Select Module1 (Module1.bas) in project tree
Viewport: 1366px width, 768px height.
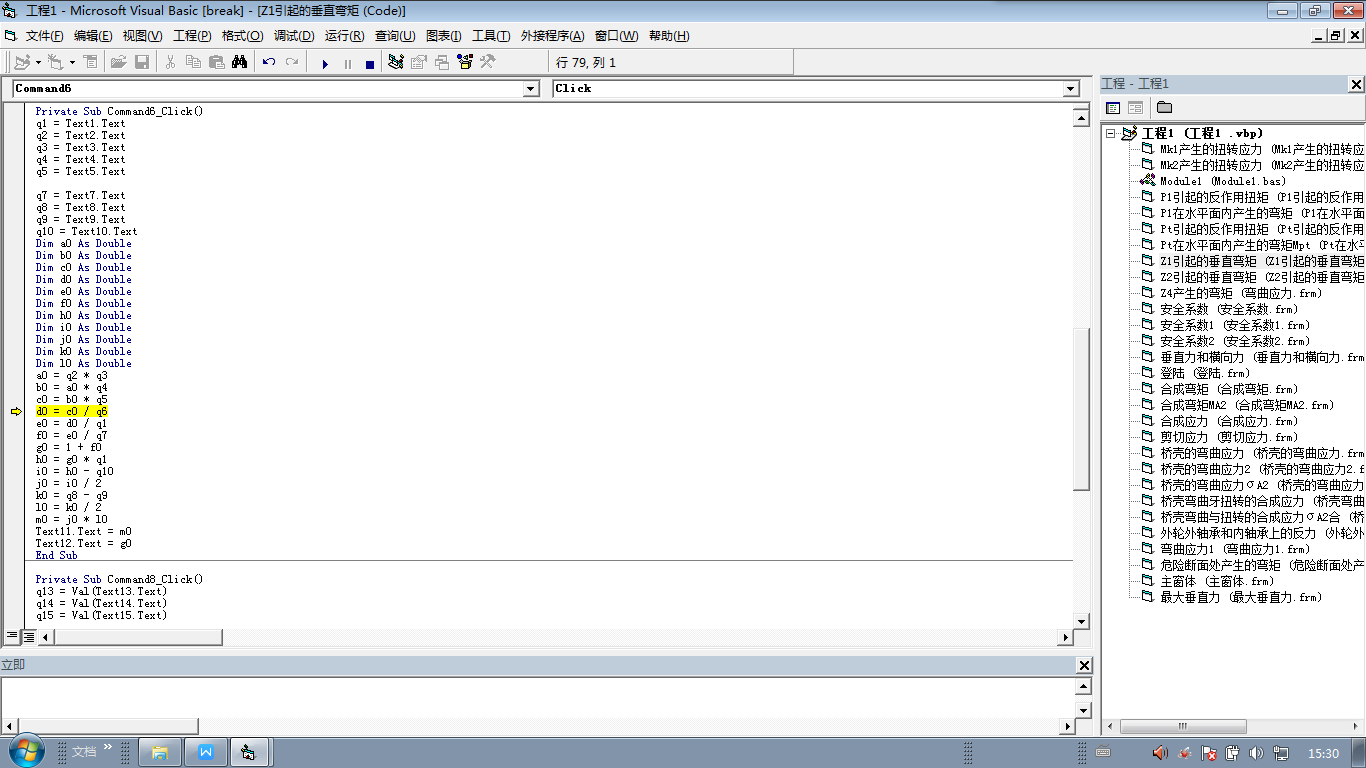tap(1223, 181)
